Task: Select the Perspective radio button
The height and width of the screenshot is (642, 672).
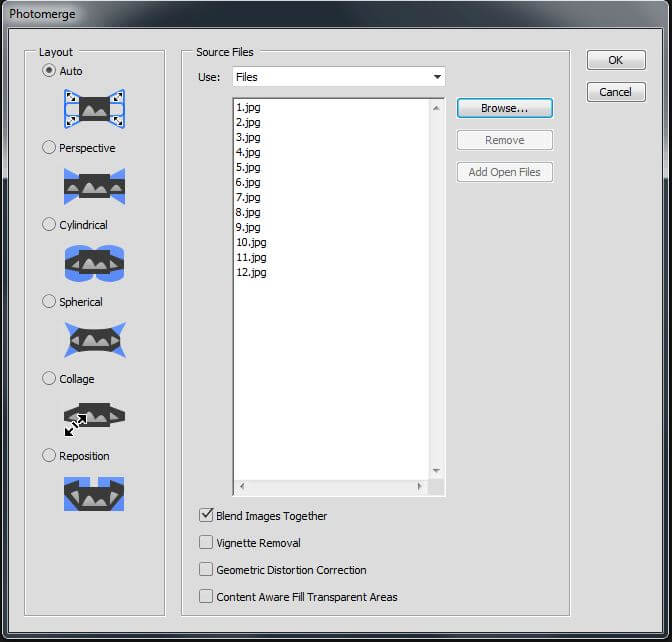Action: 49,148
